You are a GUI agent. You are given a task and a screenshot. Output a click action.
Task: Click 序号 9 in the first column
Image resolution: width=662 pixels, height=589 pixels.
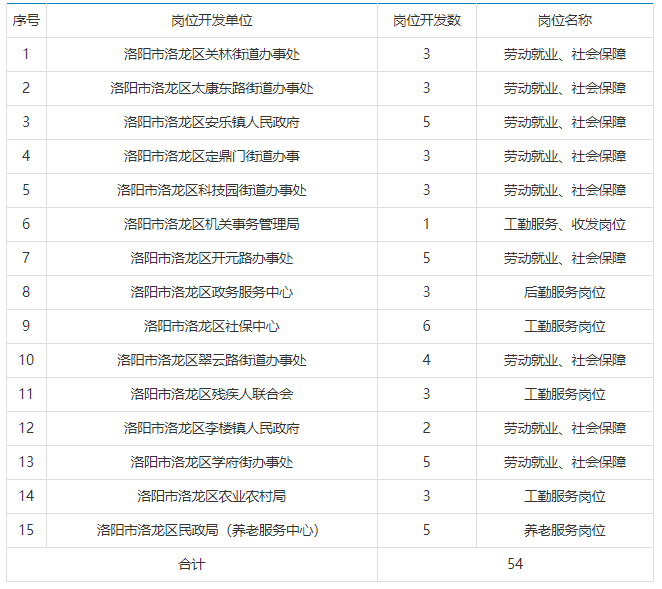click(26, 326)
